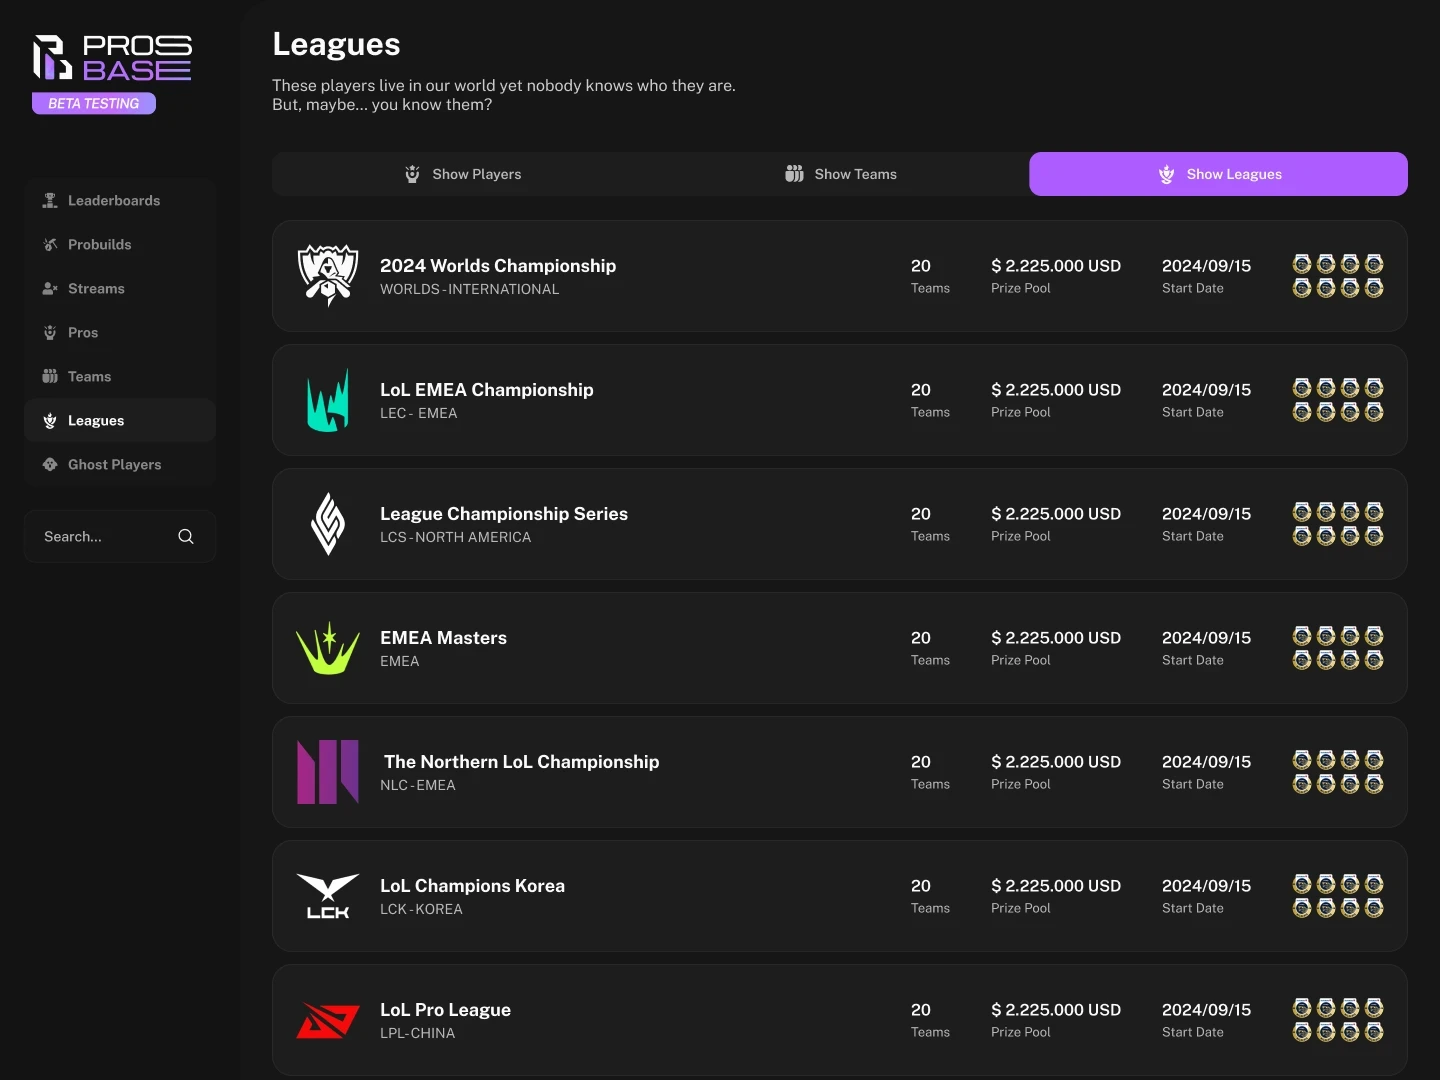Click team badges in LoL Pro League row

point(1338,1020)
